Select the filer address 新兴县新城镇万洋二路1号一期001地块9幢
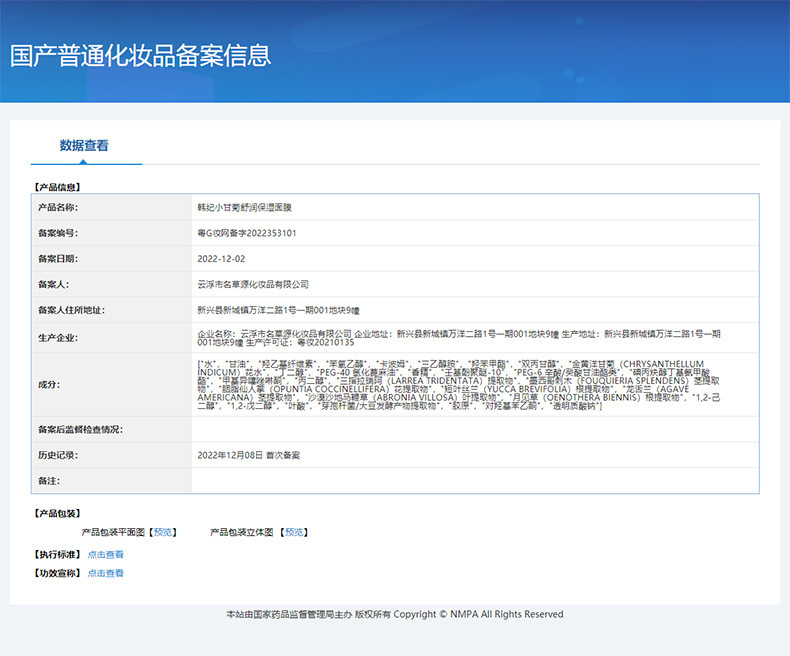 tap(278, 310)
